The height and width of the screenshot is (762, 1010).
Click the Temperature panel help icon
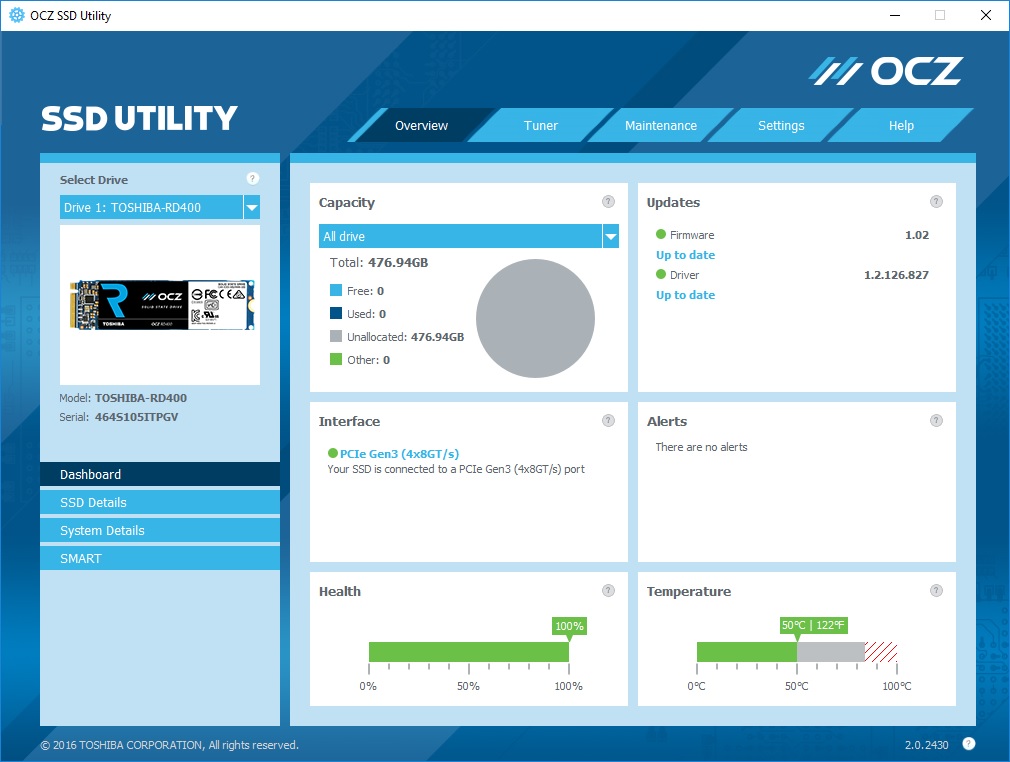pos(936,591)
